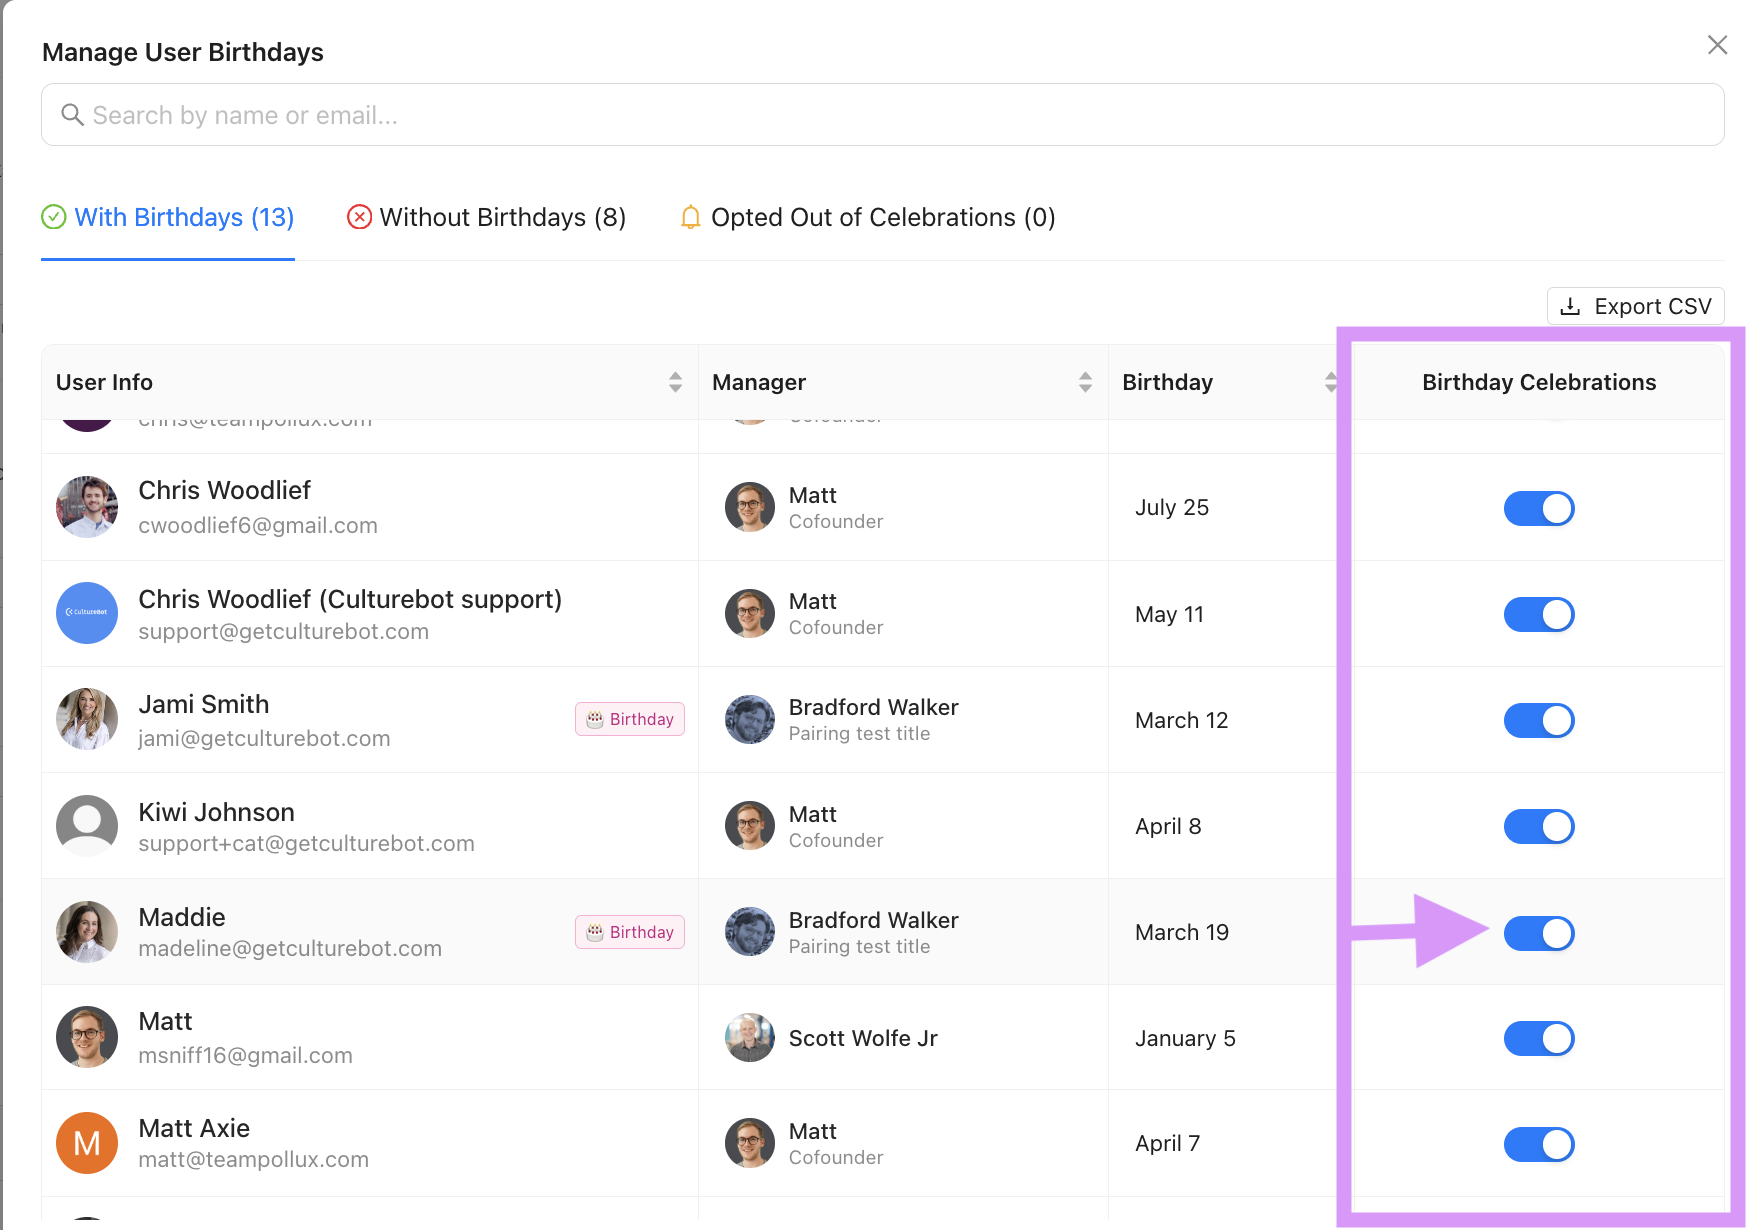
Task: Toggle celebrations for July 25 birthday
Action: coord(1539,509)
